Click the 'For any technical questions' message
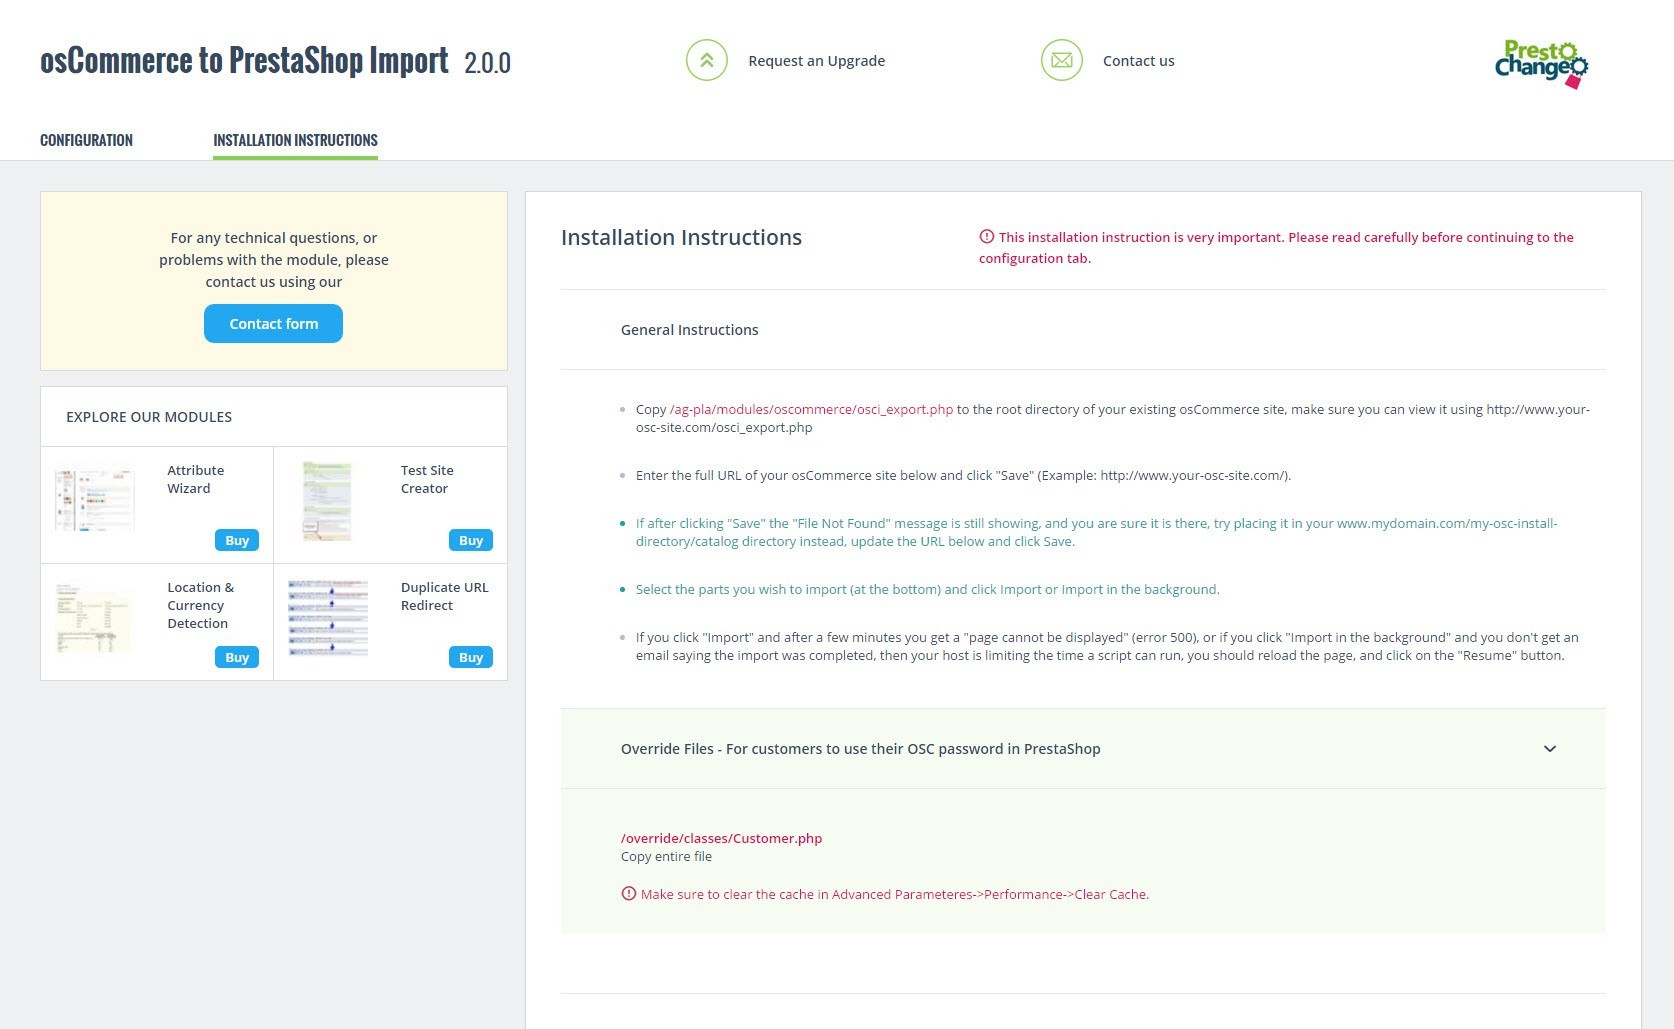This screenshot has width=1674, height=1029. [274, 260]
